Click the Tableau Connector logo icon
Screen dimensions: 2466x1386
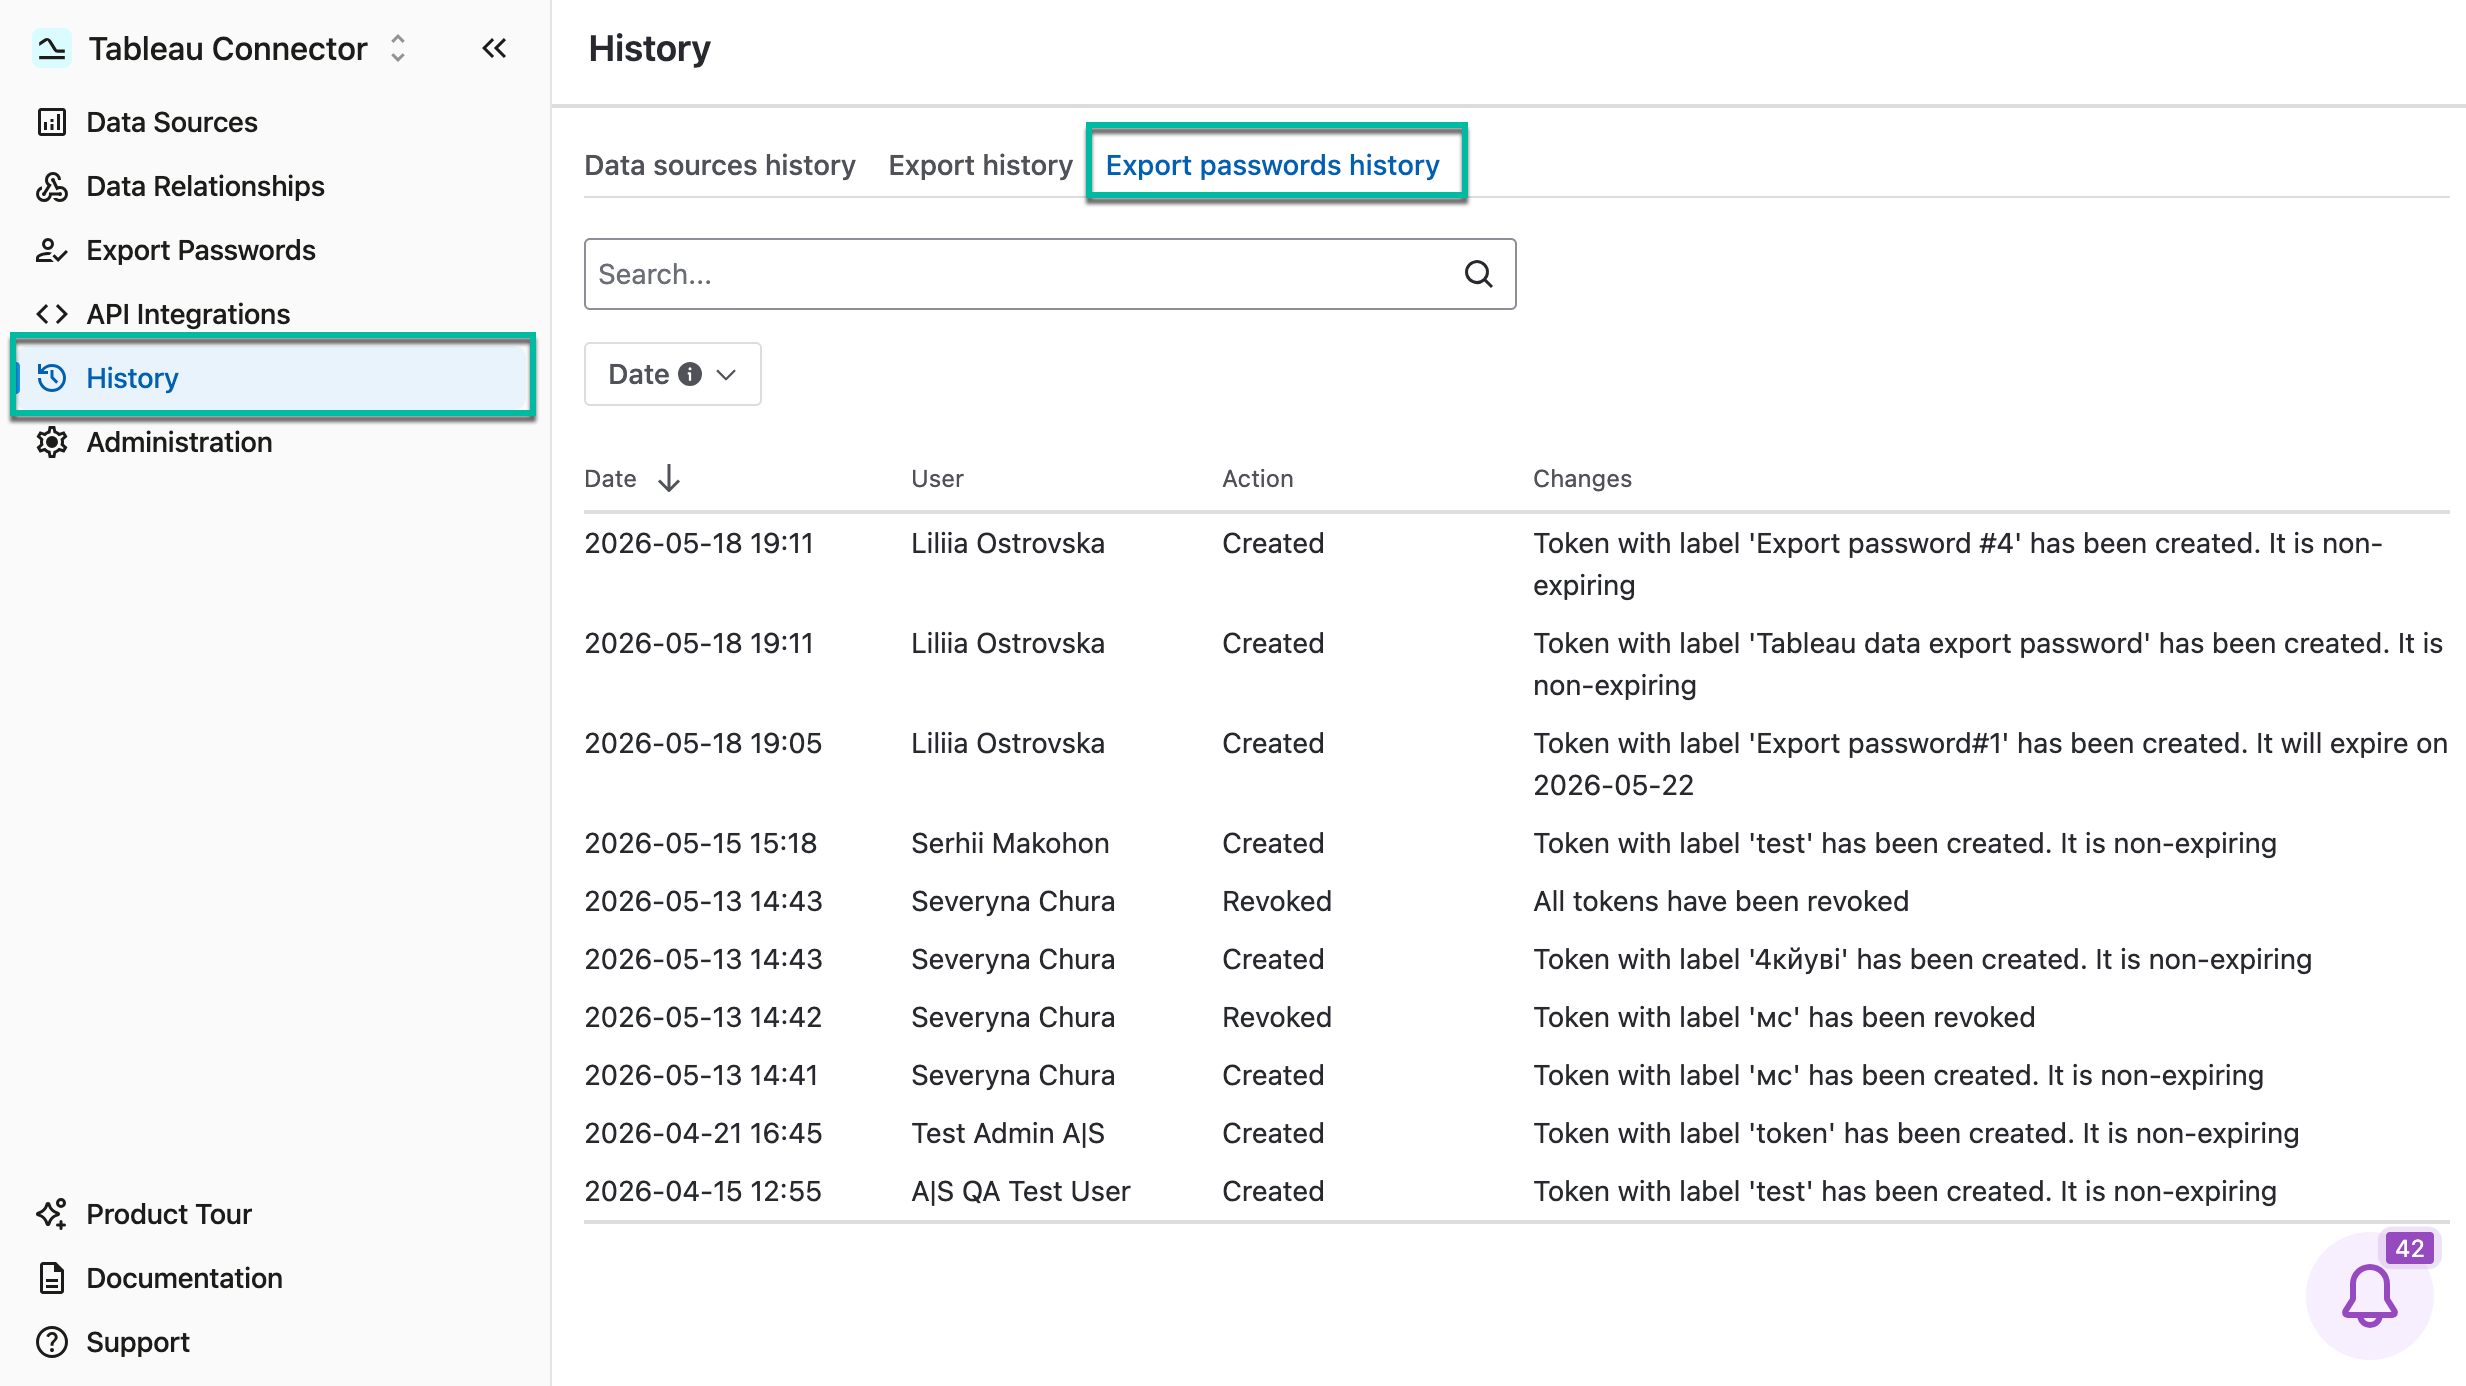pos(51,48)
